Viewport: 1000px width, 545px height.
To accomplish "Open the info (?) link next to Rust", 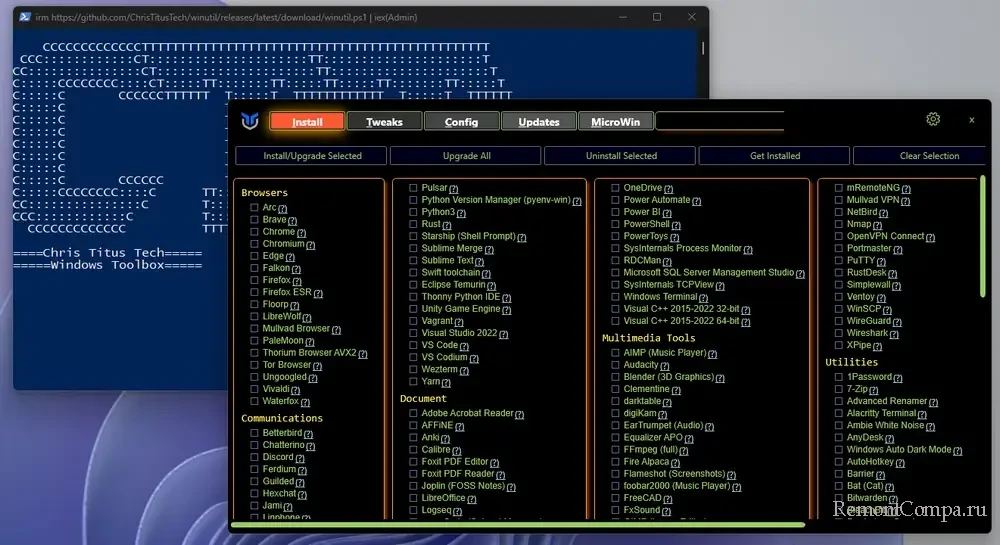I will (446, 225).
